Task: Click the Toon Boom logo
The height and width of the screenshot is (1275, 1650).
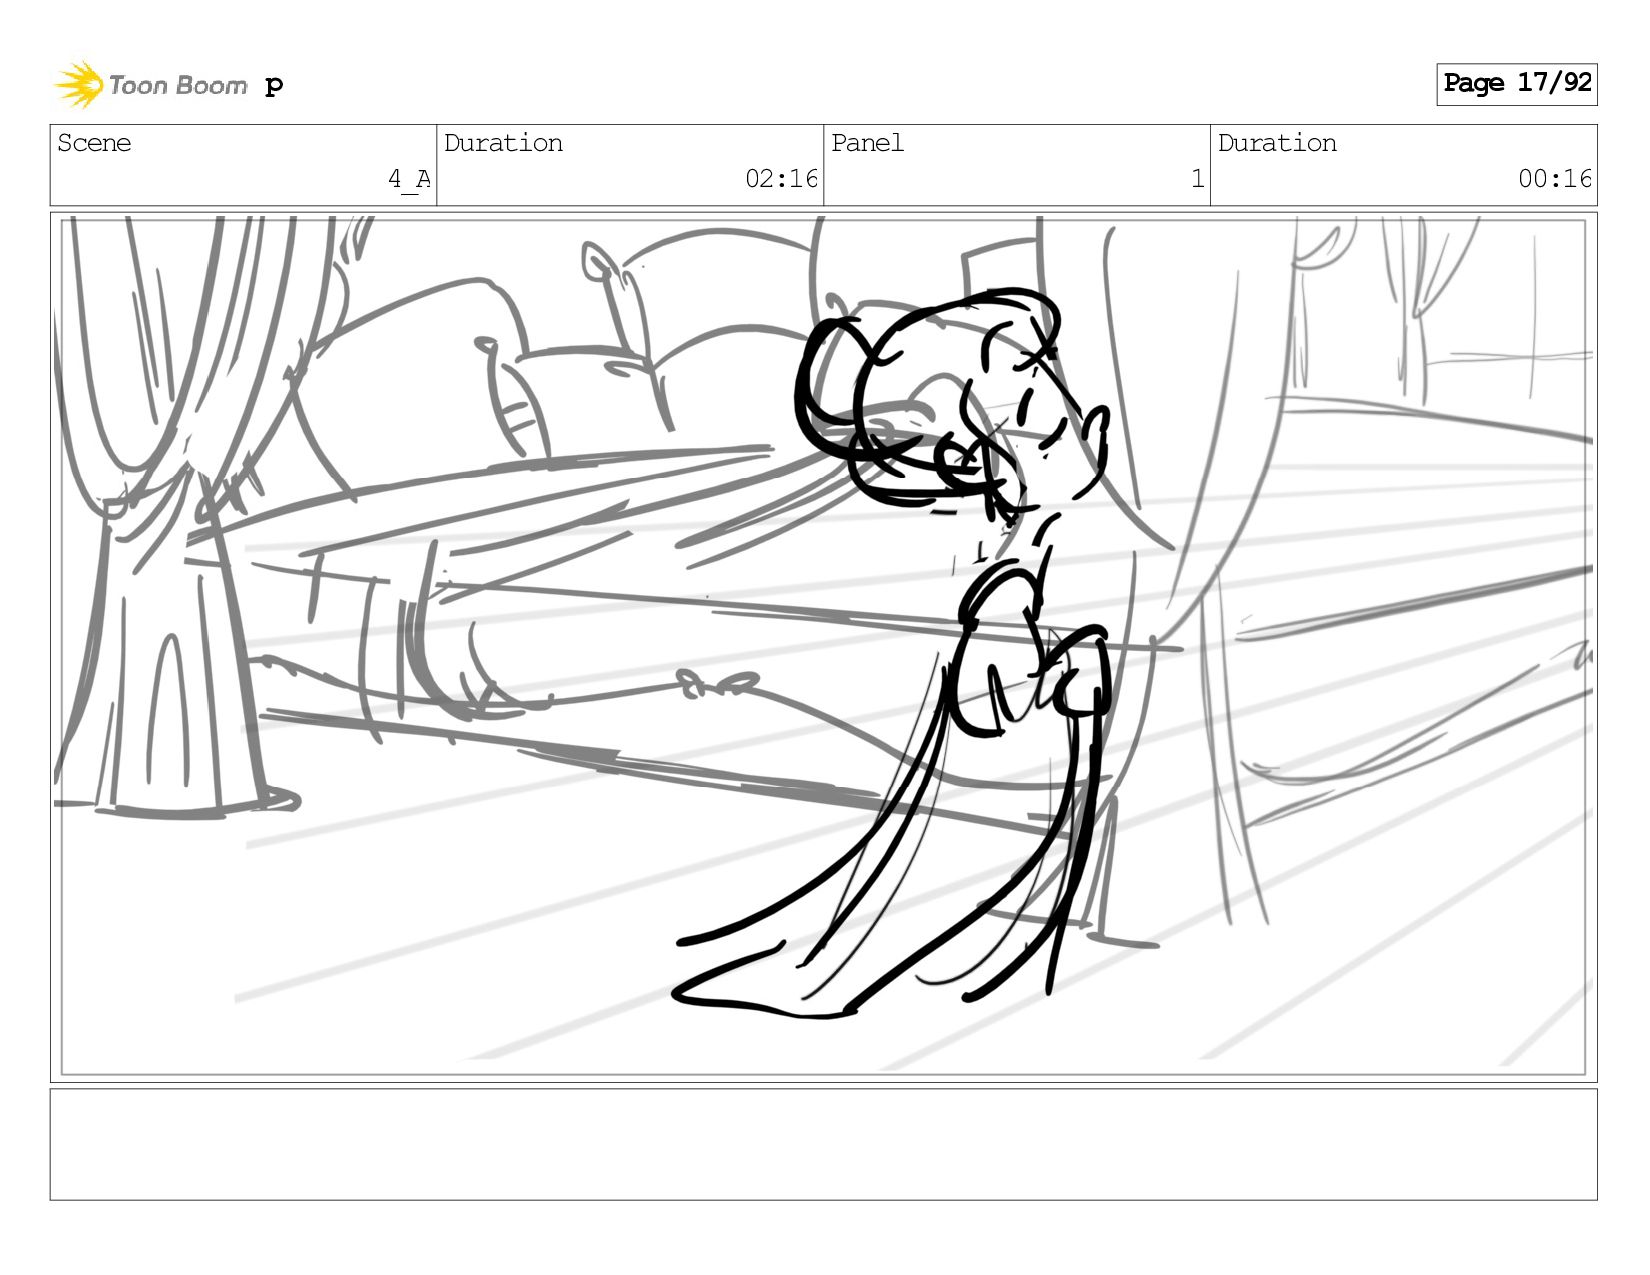Action: point(150,85)
